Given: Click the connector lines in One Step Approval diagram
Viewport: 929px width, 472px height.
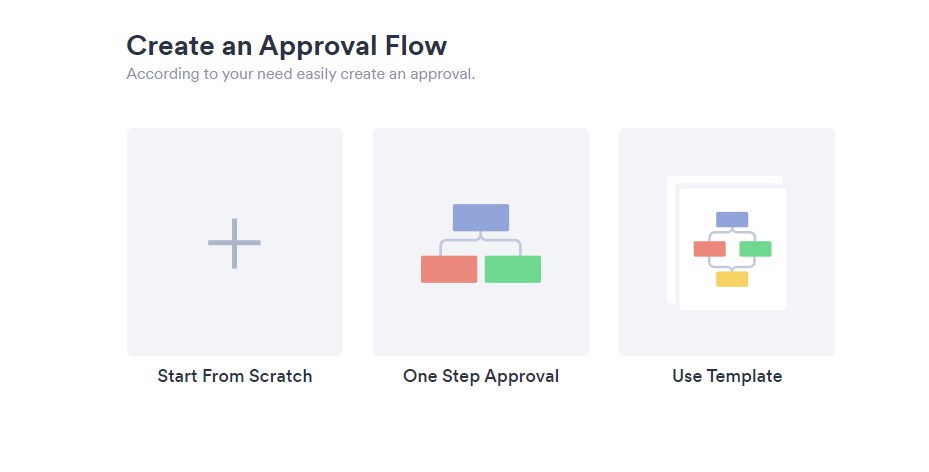Looking at the screenshot, I should (x=481, y=243).
